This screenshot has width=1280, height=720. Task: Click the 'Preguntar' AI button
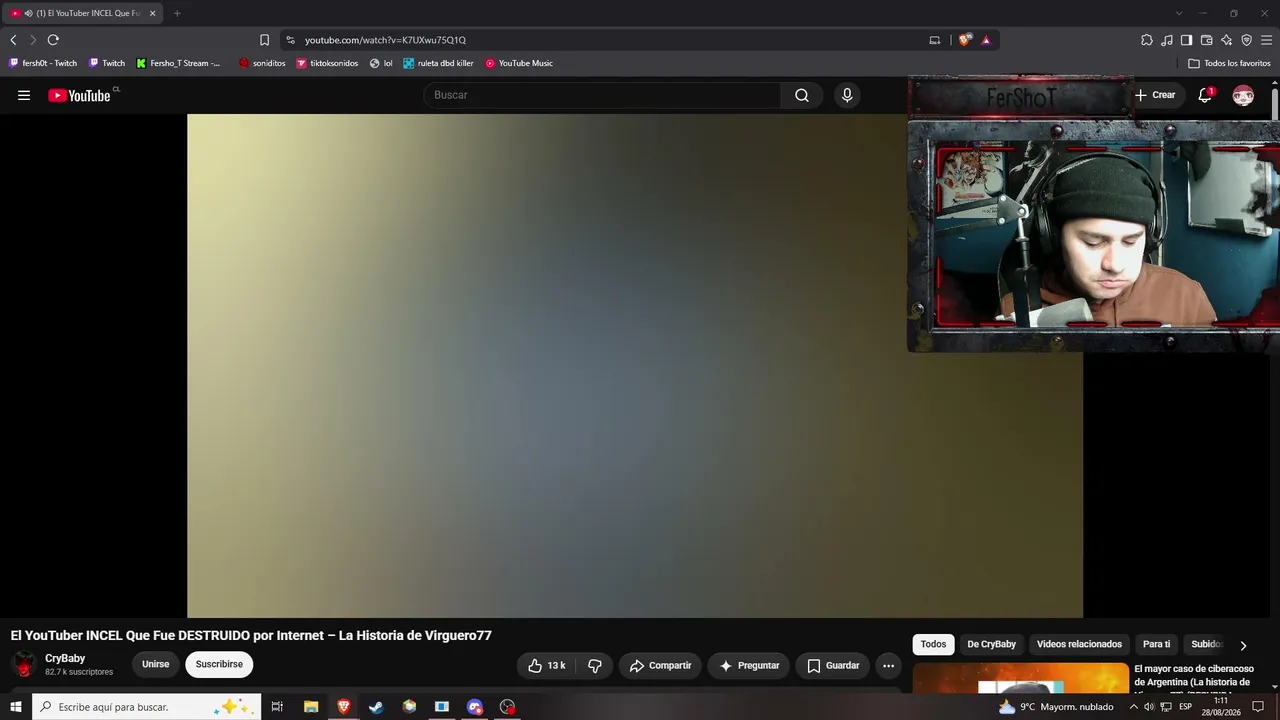pyautogui.click(x=749, y=666)
